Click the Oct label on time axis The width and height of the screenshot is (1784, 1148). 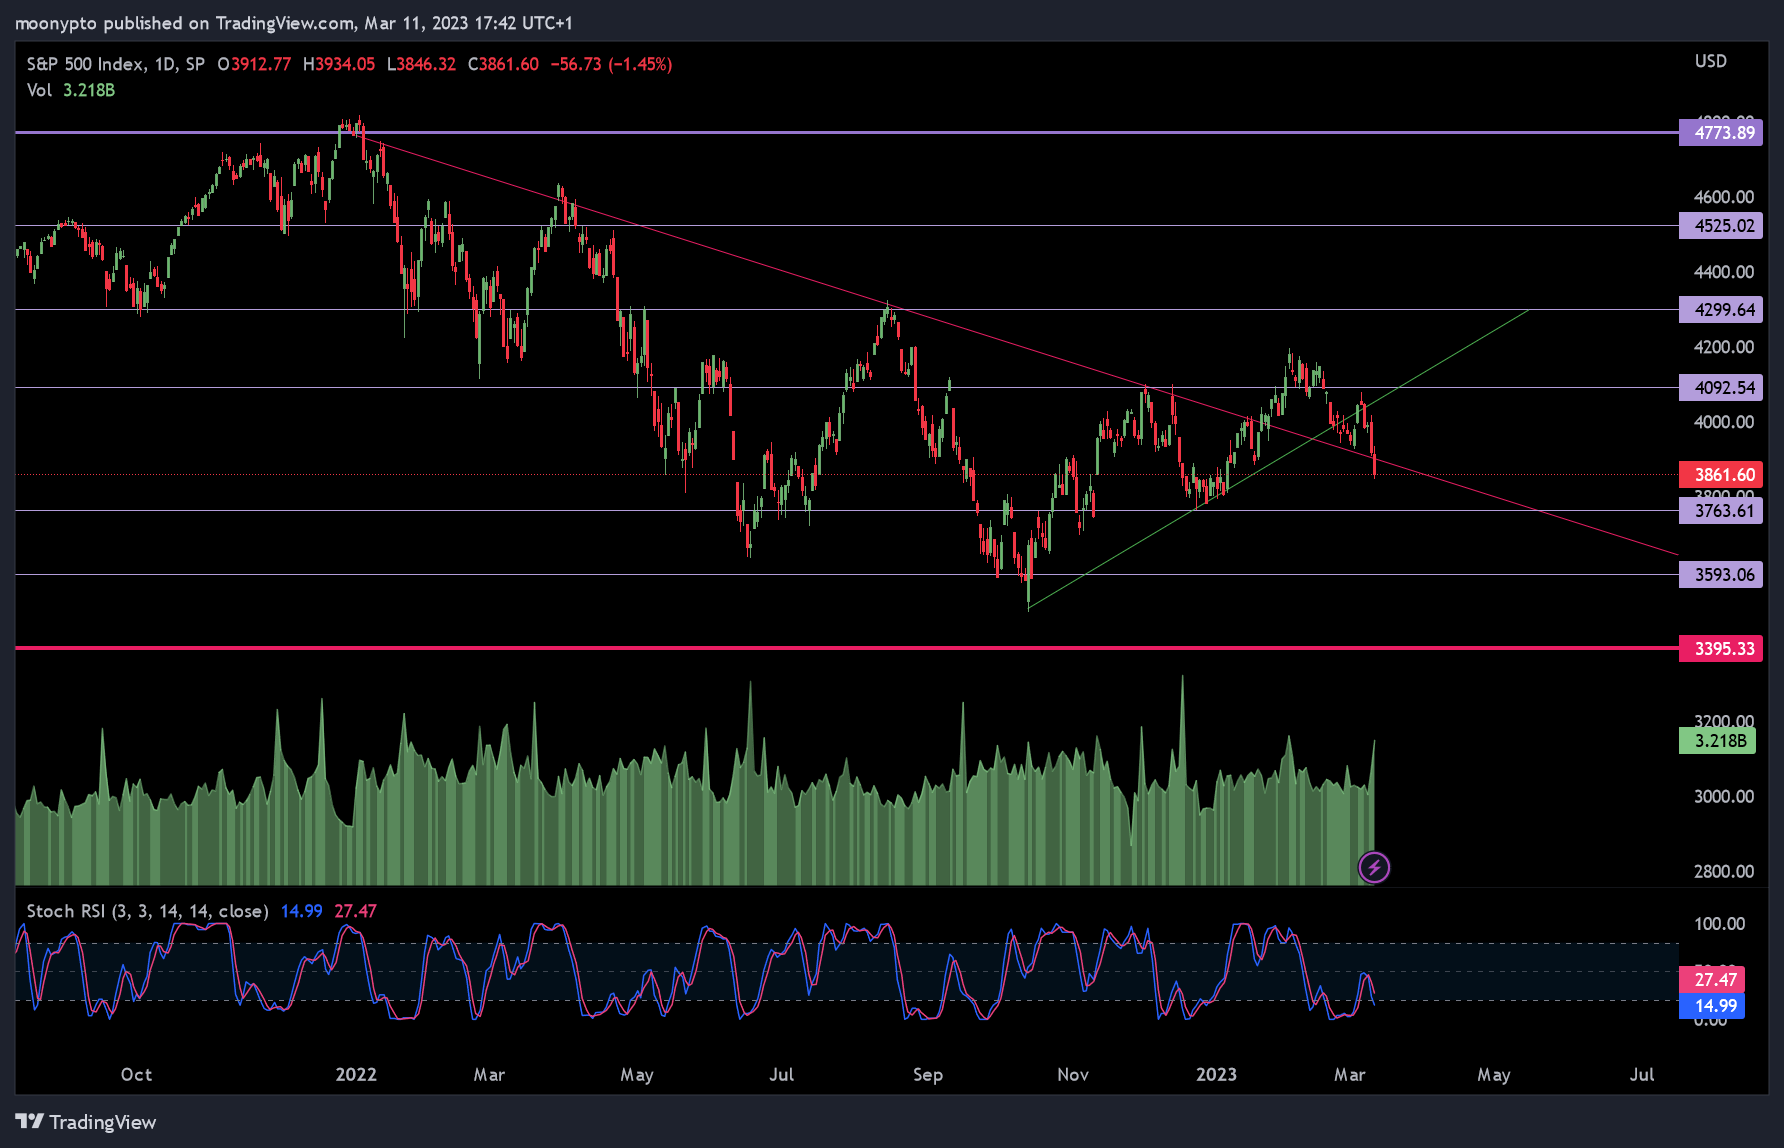point(136,1075)
